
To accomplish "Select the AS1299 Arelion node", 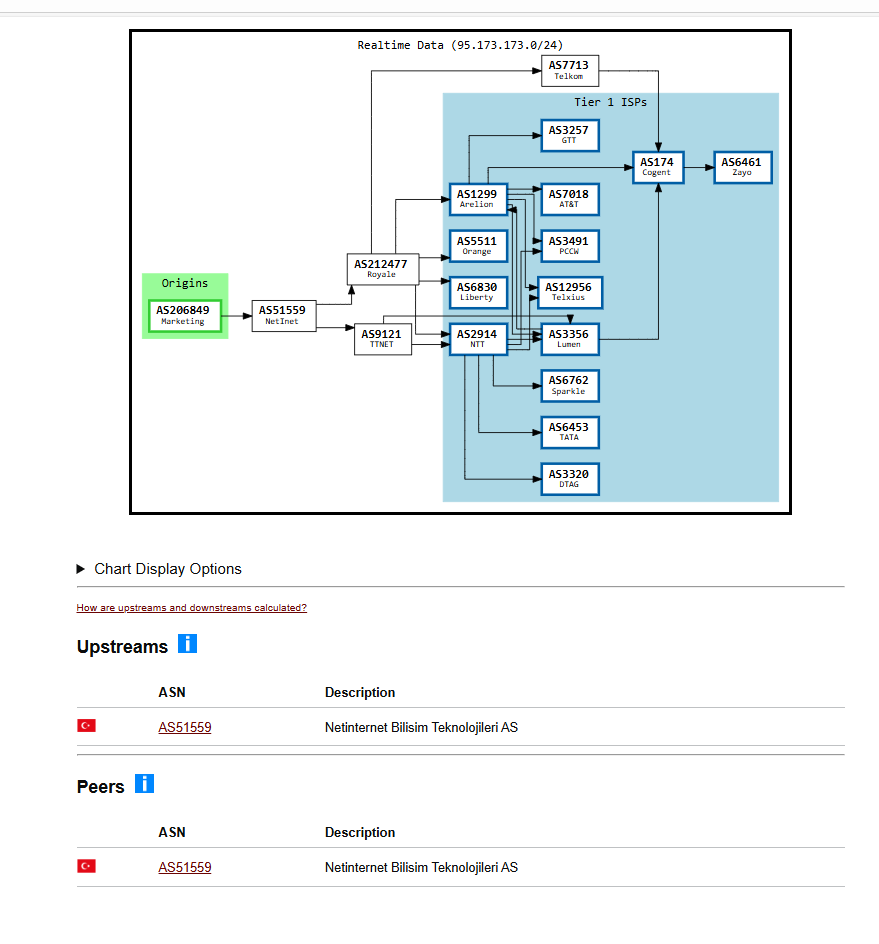I will coord(479,199).
